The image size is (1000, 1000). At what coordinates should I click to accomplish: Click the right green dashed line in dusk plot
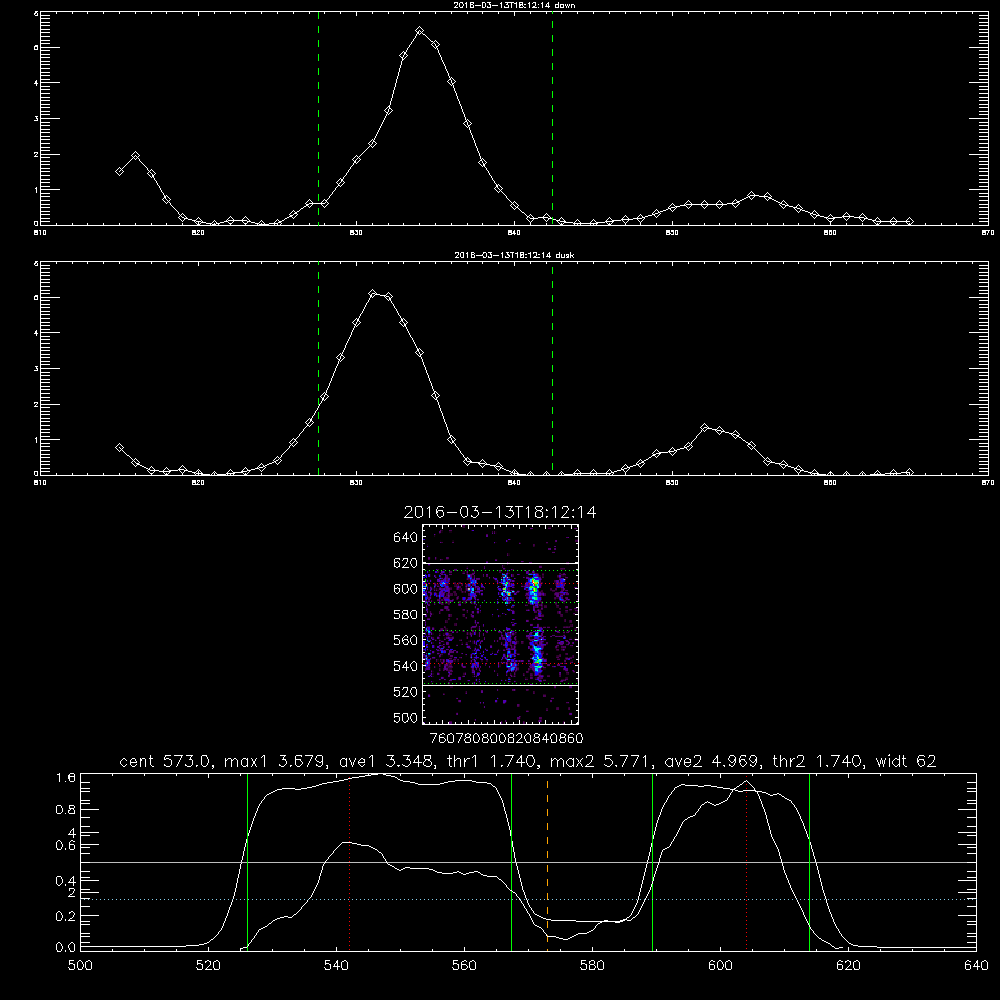point(552,369)
